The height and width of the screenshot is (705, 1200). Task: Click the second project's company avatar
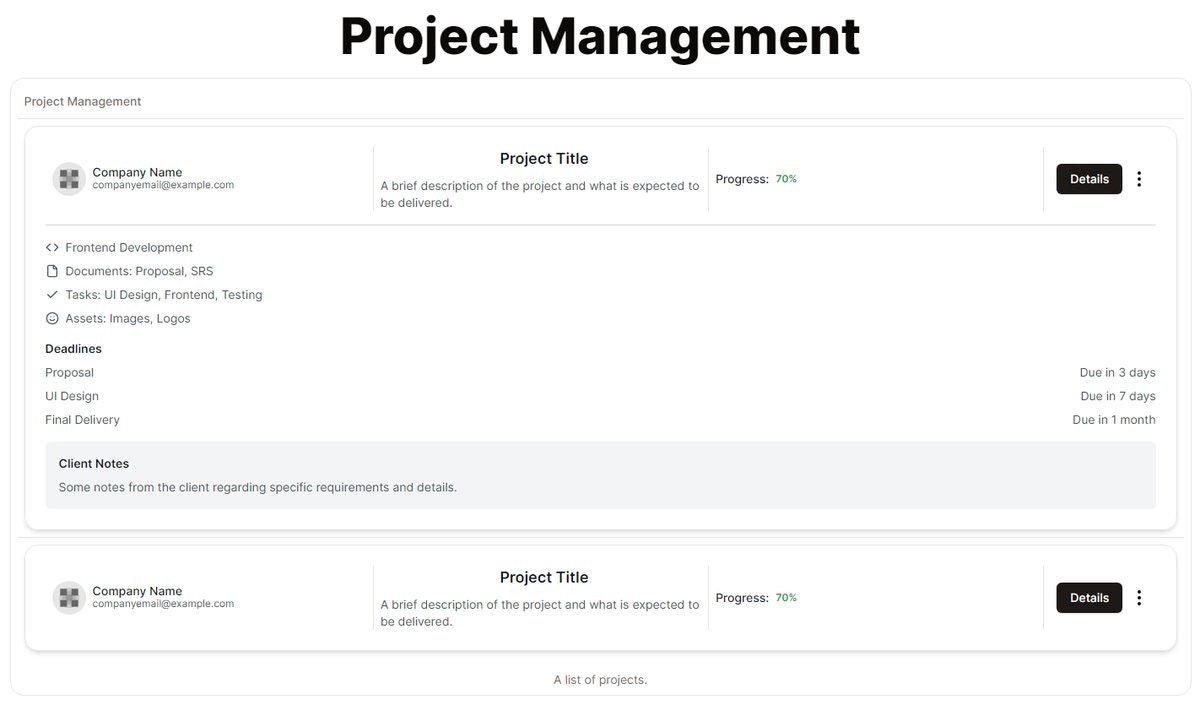pos(69,598)
